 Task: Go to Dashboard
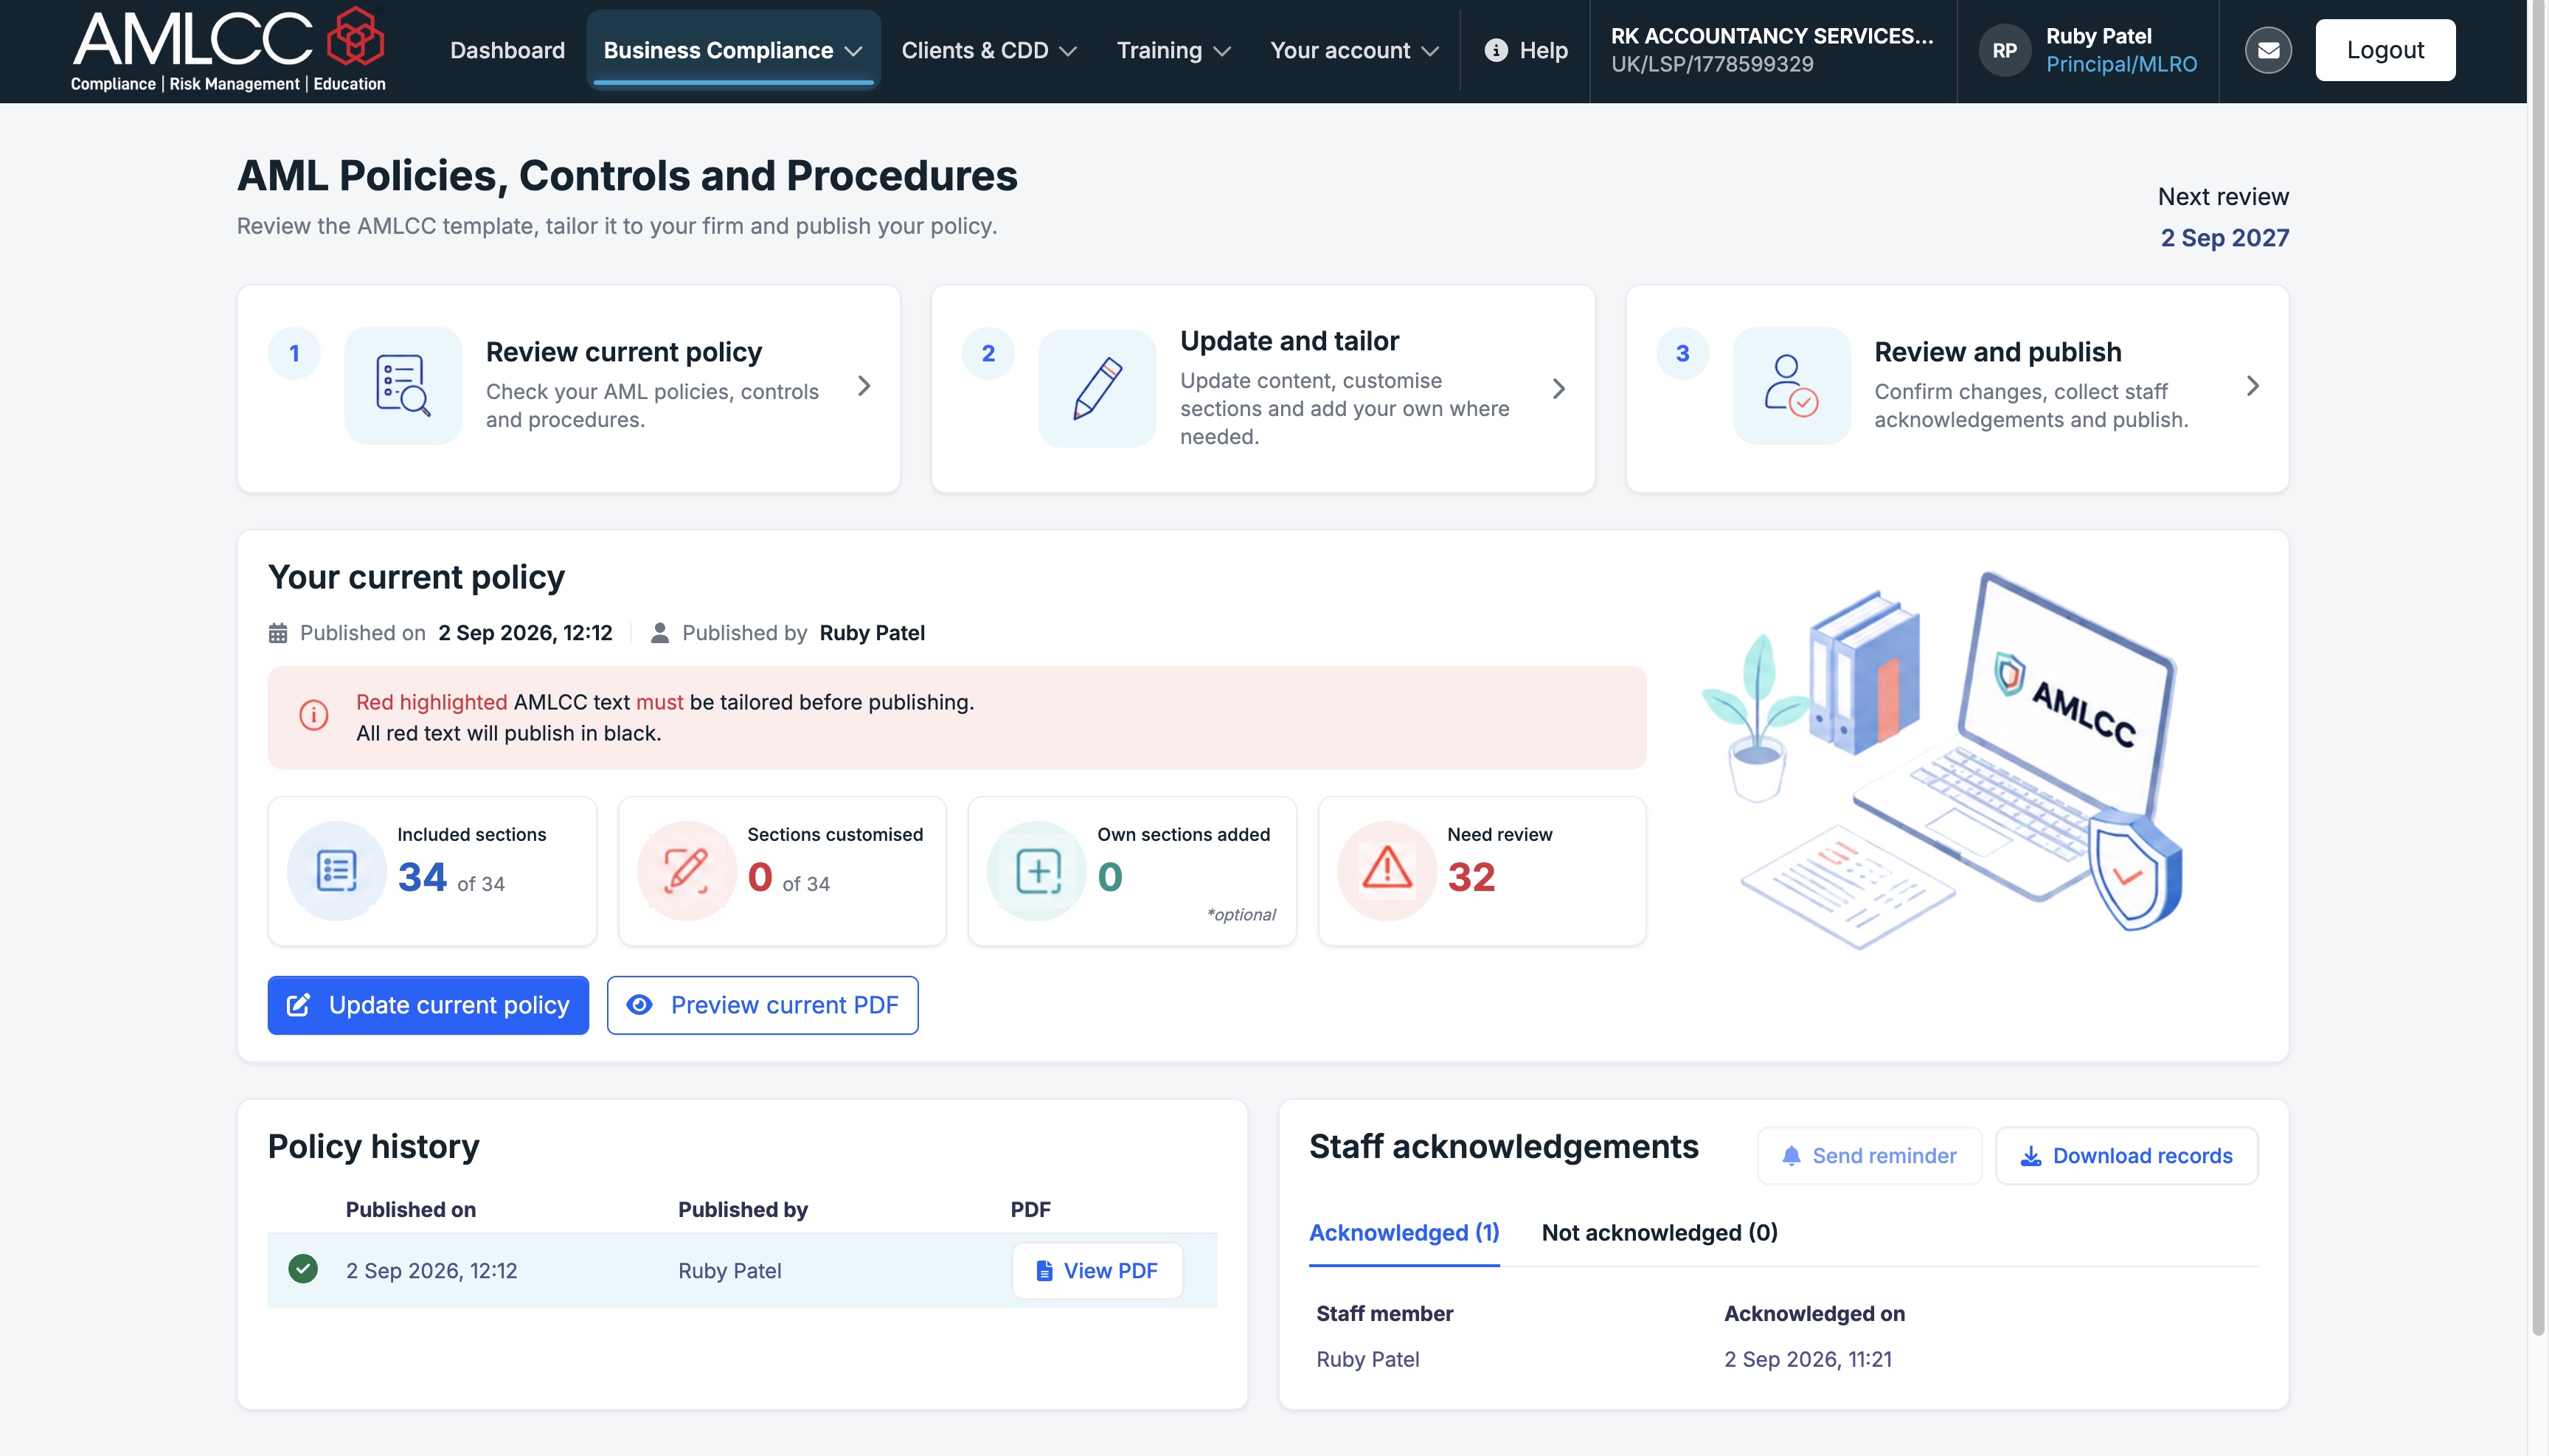pos(507,50)
